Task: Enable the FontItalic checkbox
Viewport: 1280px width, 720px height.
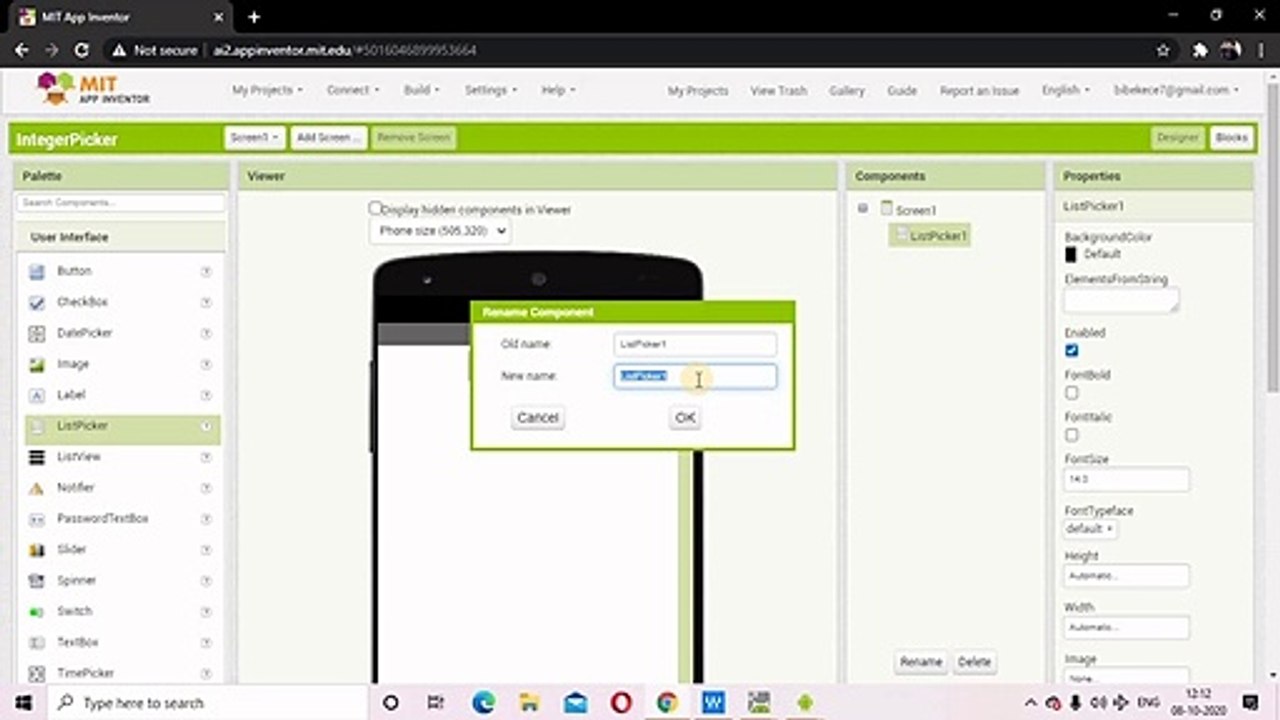Action: 1071,435
